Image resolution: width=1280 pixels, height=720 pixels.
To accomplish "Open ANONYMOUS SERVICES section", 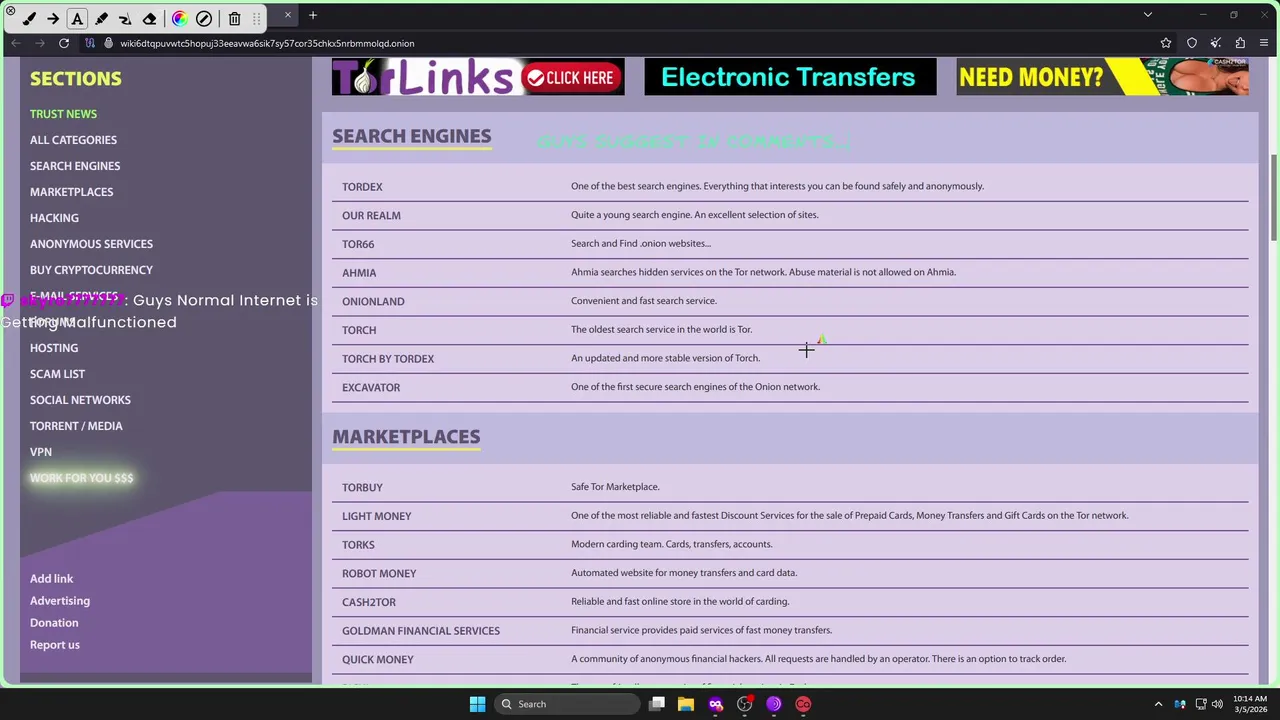I will tap(91, 244).
